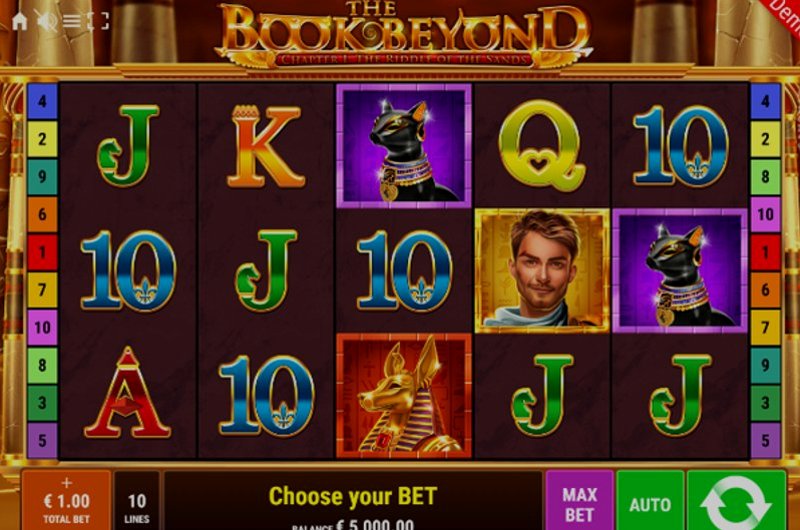Click the black cat symbol in top row
This screenshot has width=800, height=530.
coord(404,146)
